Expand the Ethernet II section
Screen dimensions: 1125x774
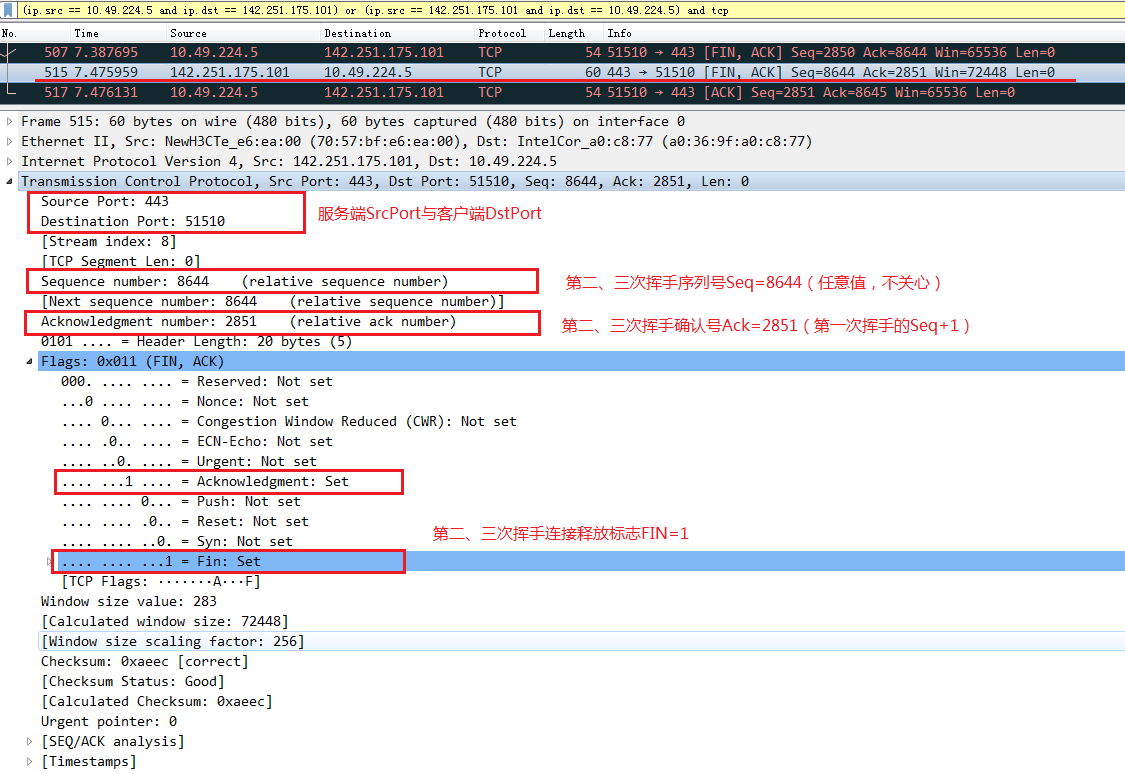[10, 141]
